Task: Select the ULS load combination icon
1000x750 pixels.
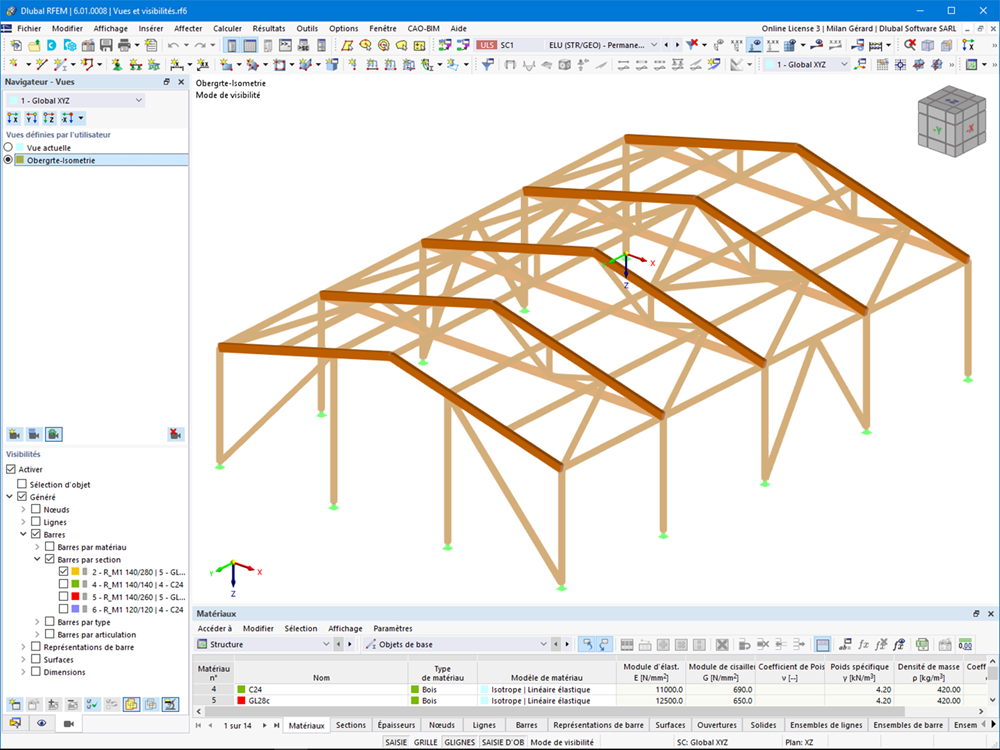Action: [487, 45]
